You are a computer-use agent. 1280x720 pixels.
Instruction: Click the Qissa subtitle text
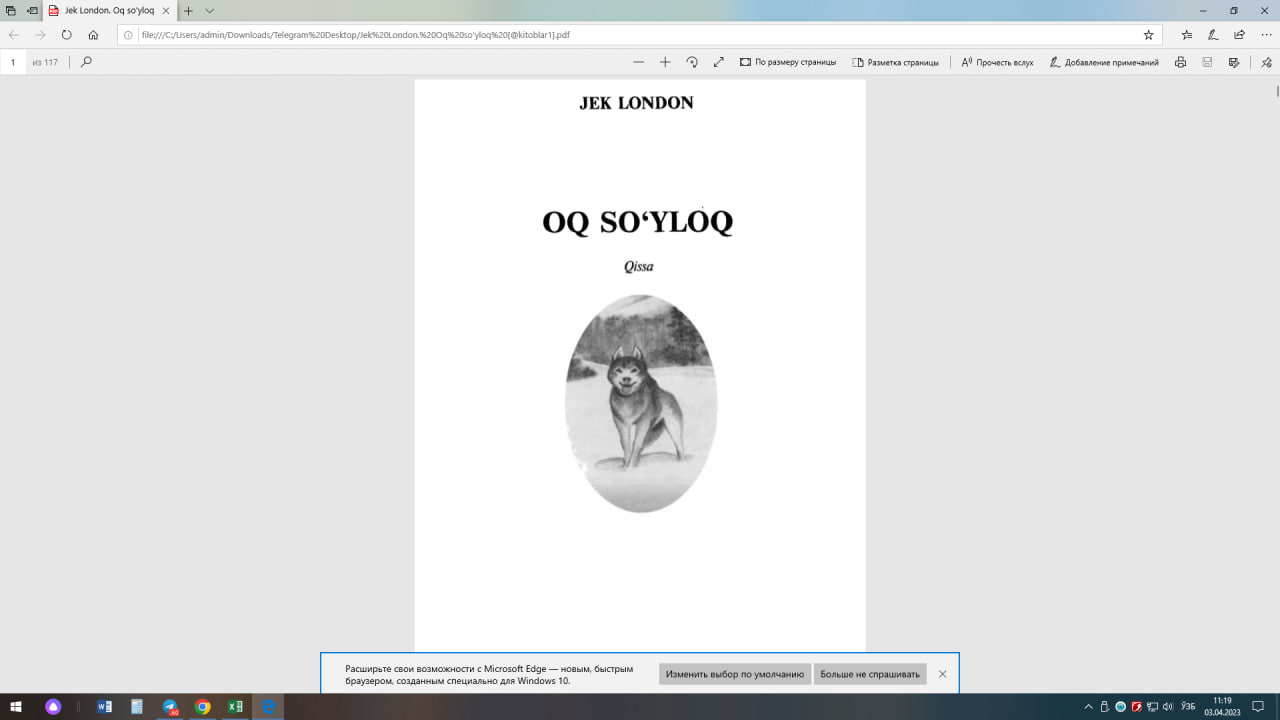click(x=638, y=267)
